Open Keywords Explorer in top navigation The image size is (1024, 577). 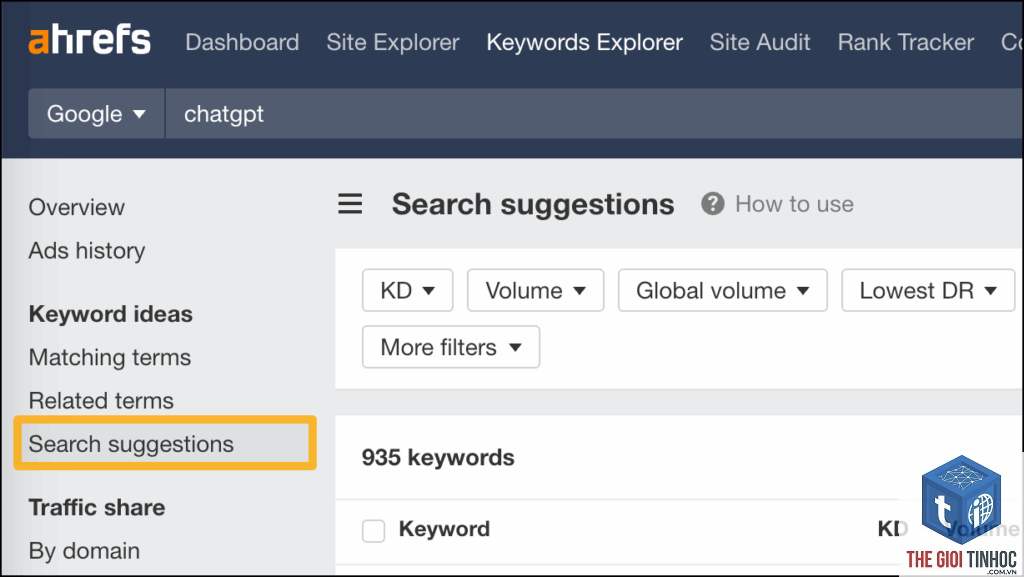click(x=584, y=42)
